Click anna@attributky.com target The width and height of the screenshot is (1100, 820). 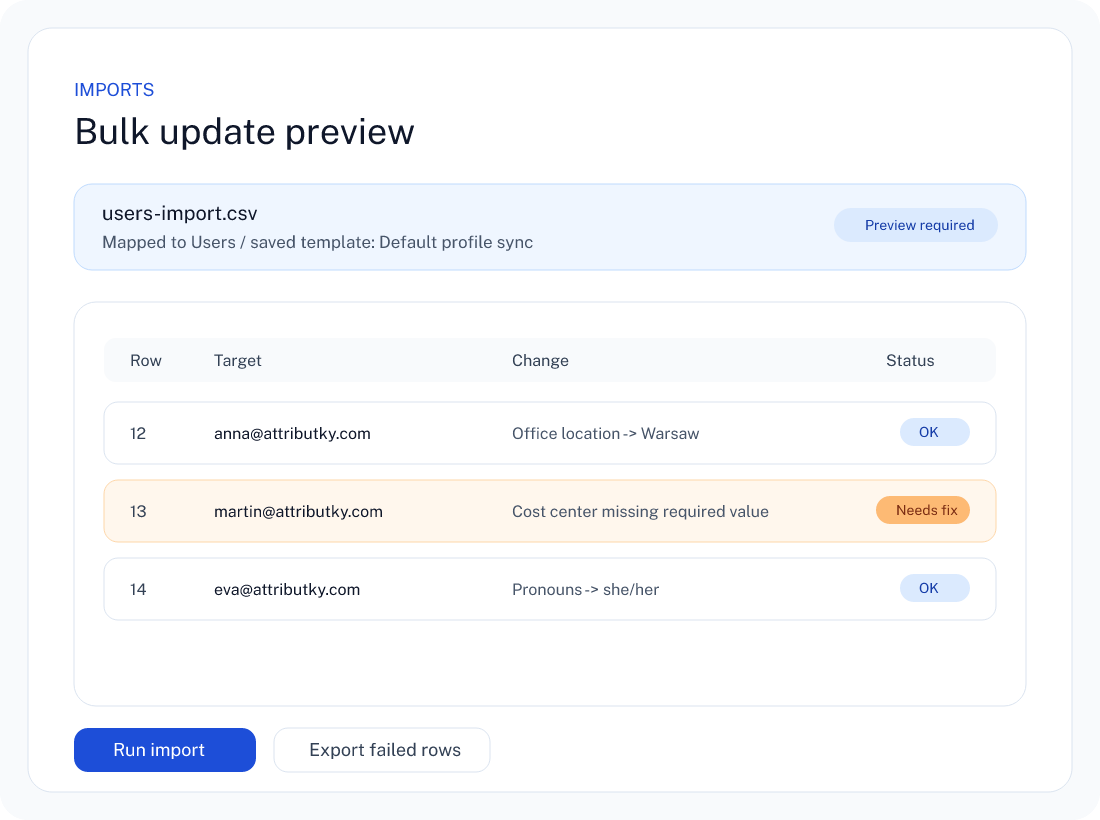pos(293,433)
